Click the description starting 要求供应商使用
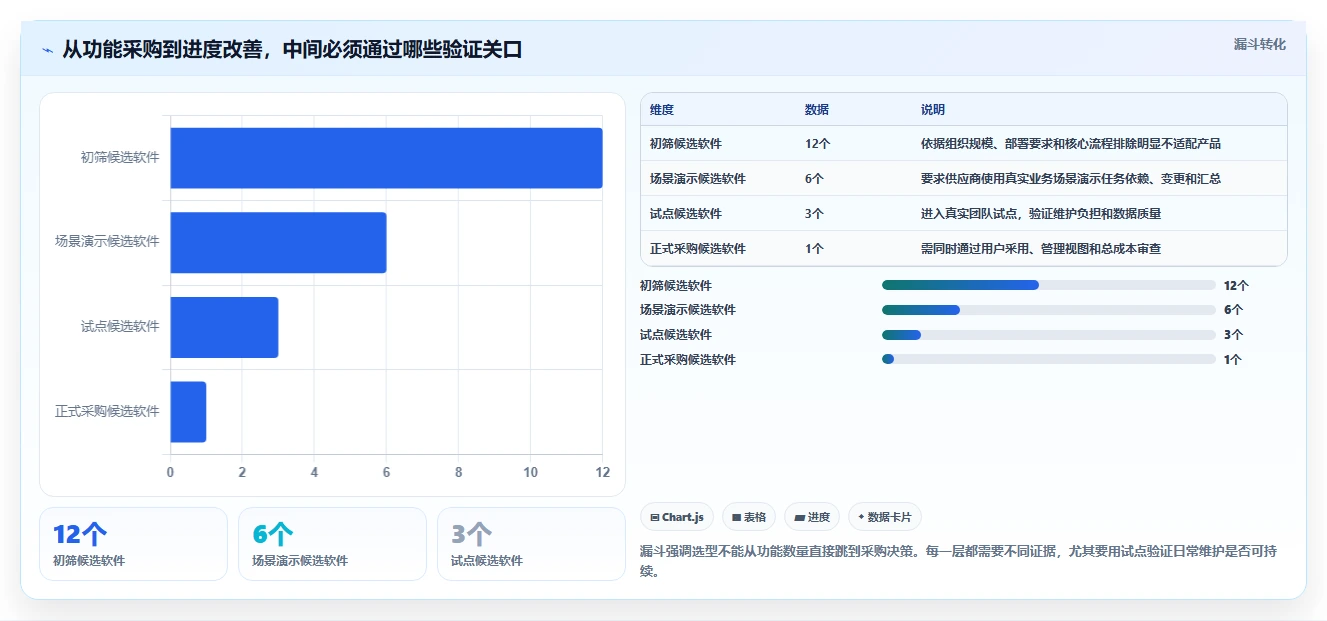 (1071, 179)
